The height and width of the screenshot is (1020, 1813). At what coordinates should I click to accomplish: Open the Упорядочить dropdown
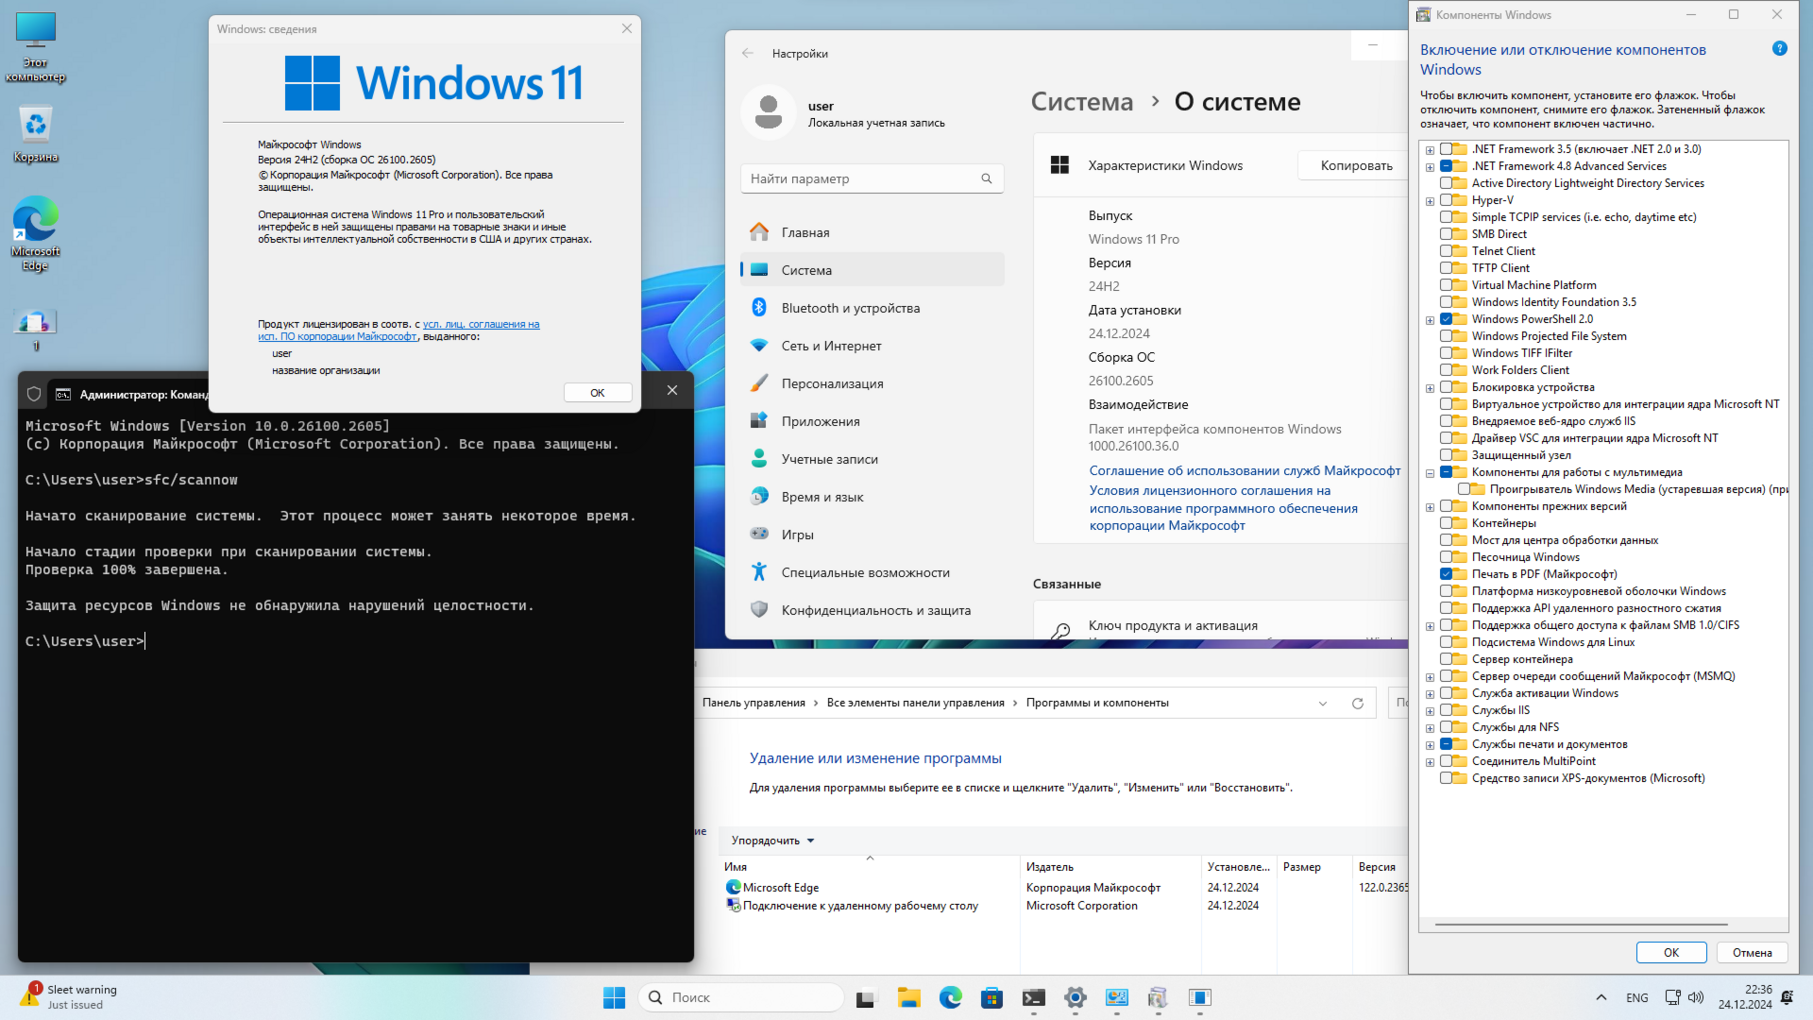(772, 840)
